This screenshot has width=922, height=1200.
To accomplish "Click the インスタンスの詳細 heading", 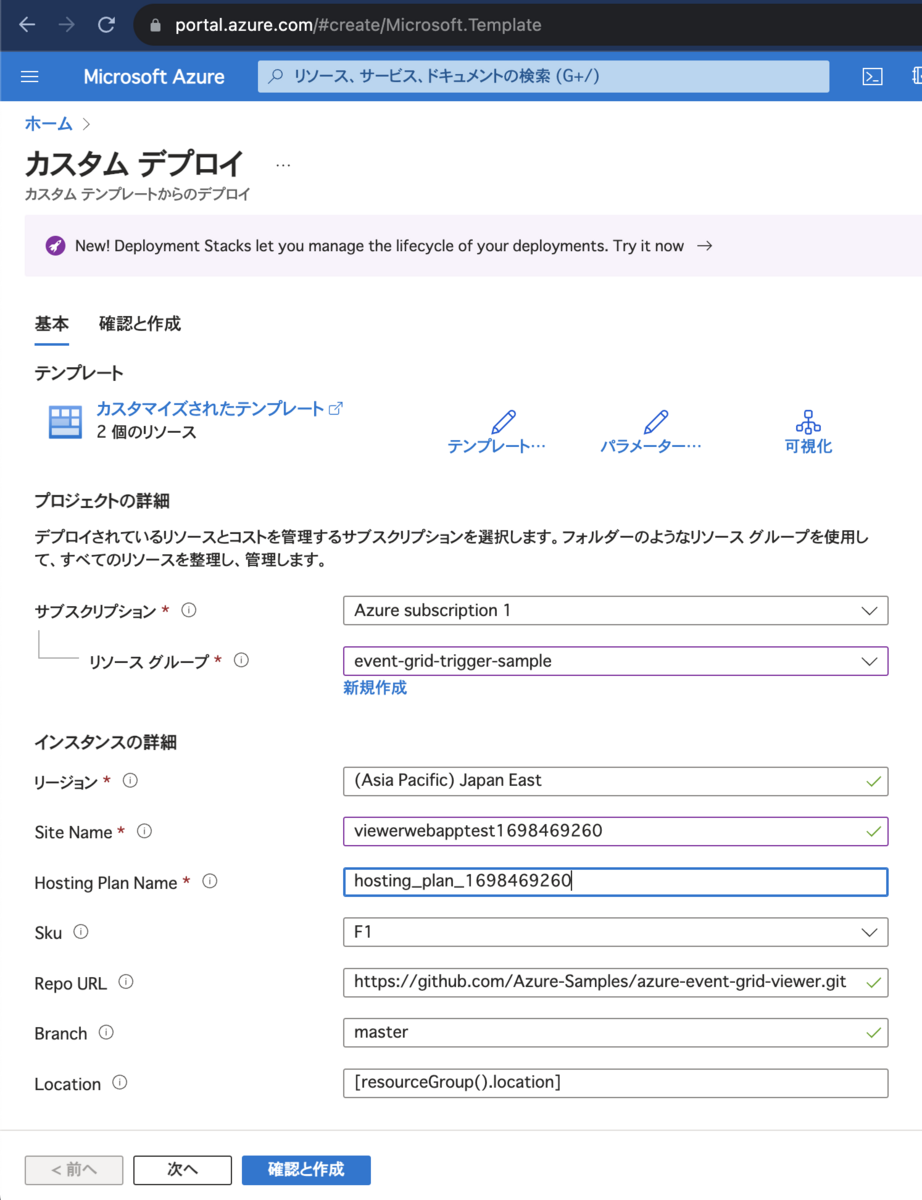I will coord(105,742).
